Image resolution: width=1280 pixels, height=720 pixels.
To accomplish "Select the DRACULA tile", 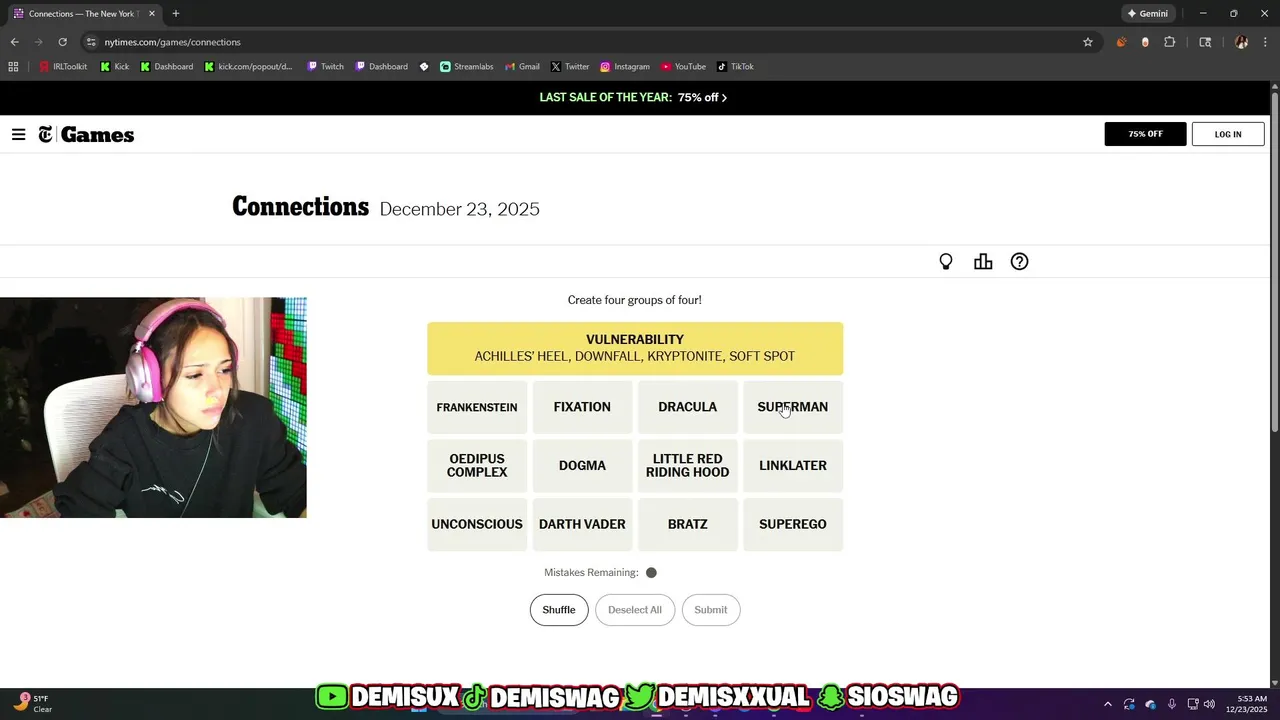I will 688,407.
